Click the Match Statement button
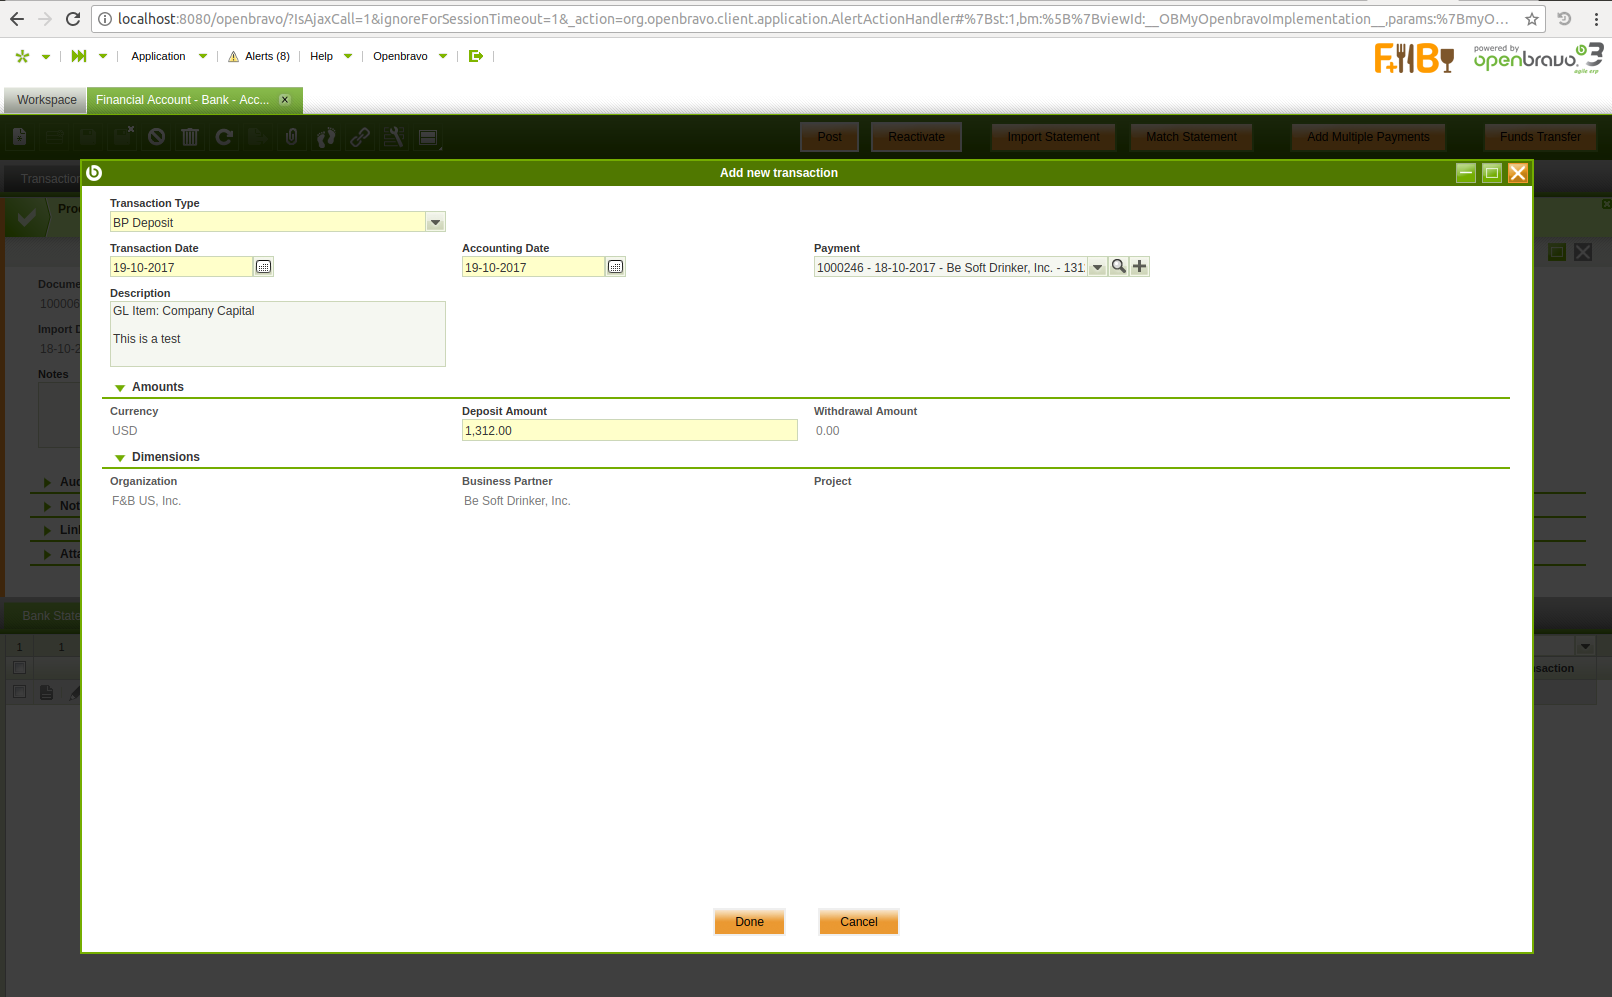The image size is (1612, 997). pyautogui.click(x=1191, y=137)
